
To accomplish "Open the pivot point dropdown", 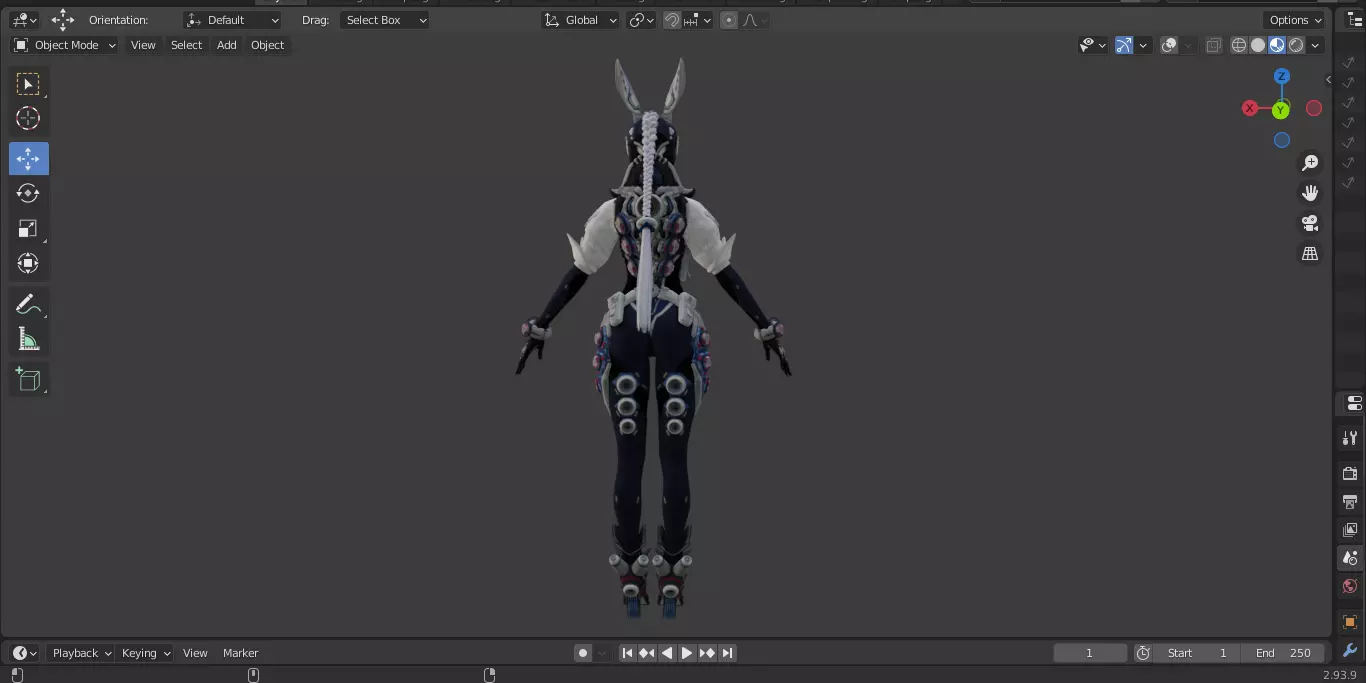I will click(641, 20).
